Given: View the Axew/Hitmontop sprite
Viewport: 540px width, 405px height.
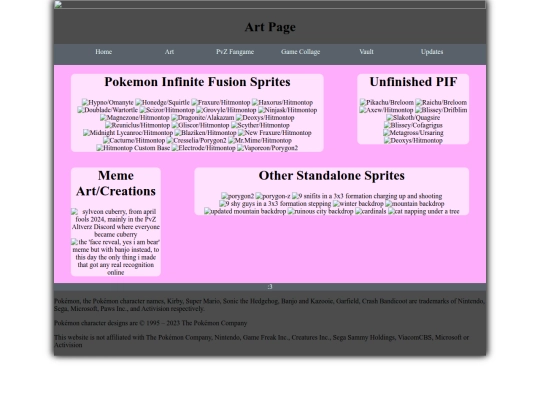Looking at the screenshot, I should point(386,110).
